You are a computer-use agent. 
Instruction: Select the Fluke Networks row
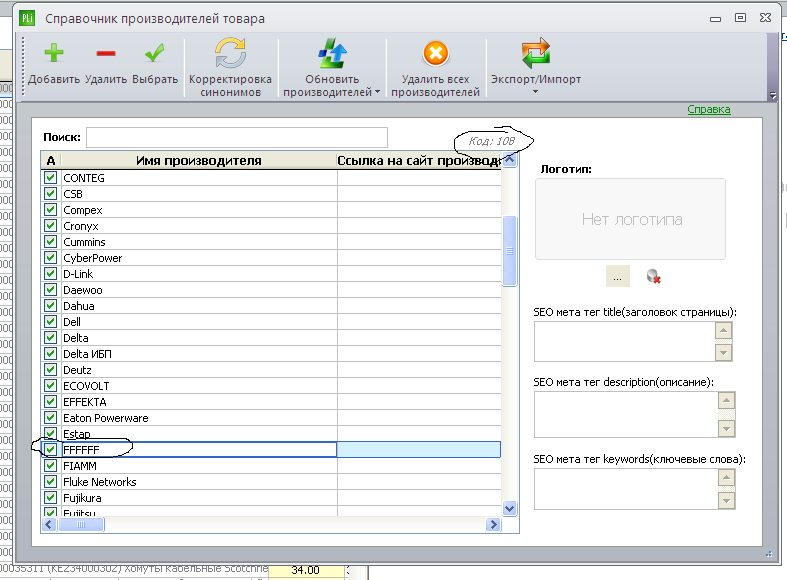(x=271, y=482)
